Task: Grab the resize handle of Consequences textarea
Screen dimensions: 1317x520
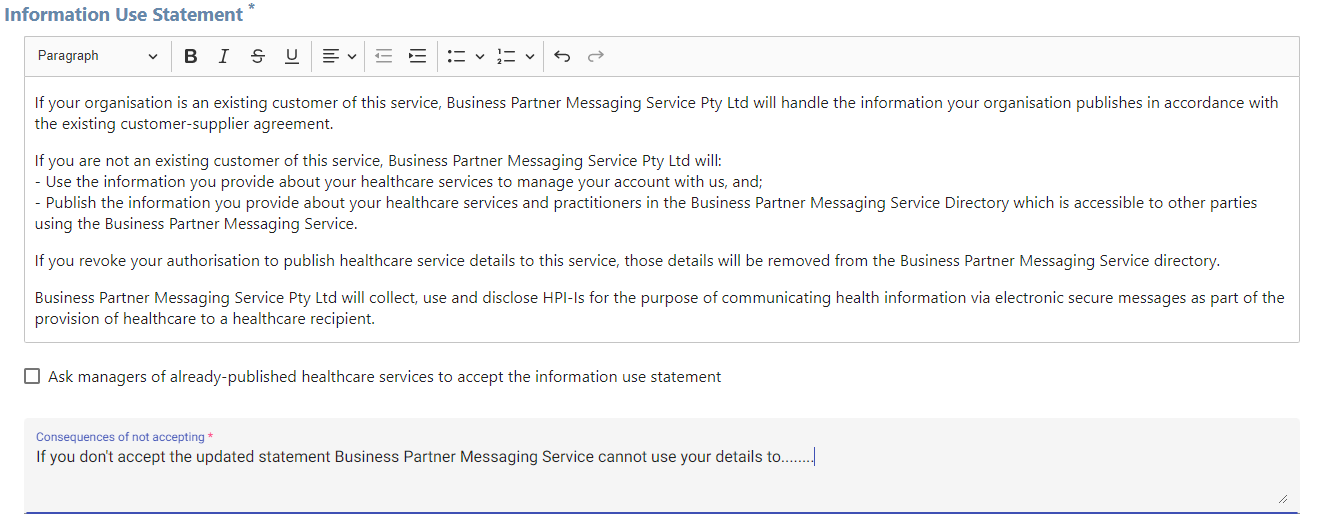Action: click(x=1282, y=498)
